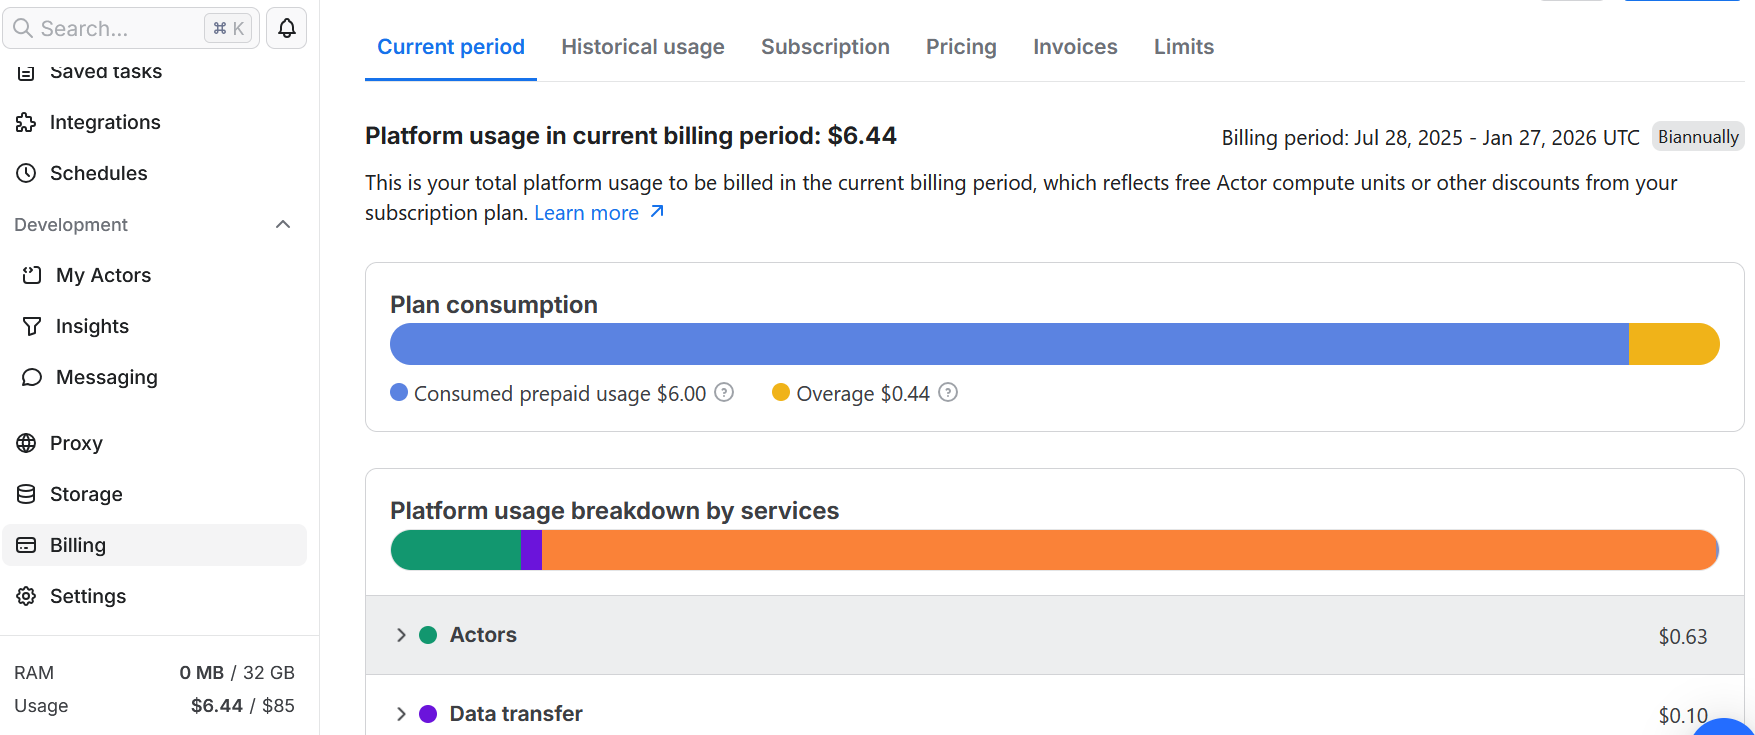The height and width of the screenshot is (735, 1755).
Task: Click the Overage help question icon
Action: tap(948, 393)
